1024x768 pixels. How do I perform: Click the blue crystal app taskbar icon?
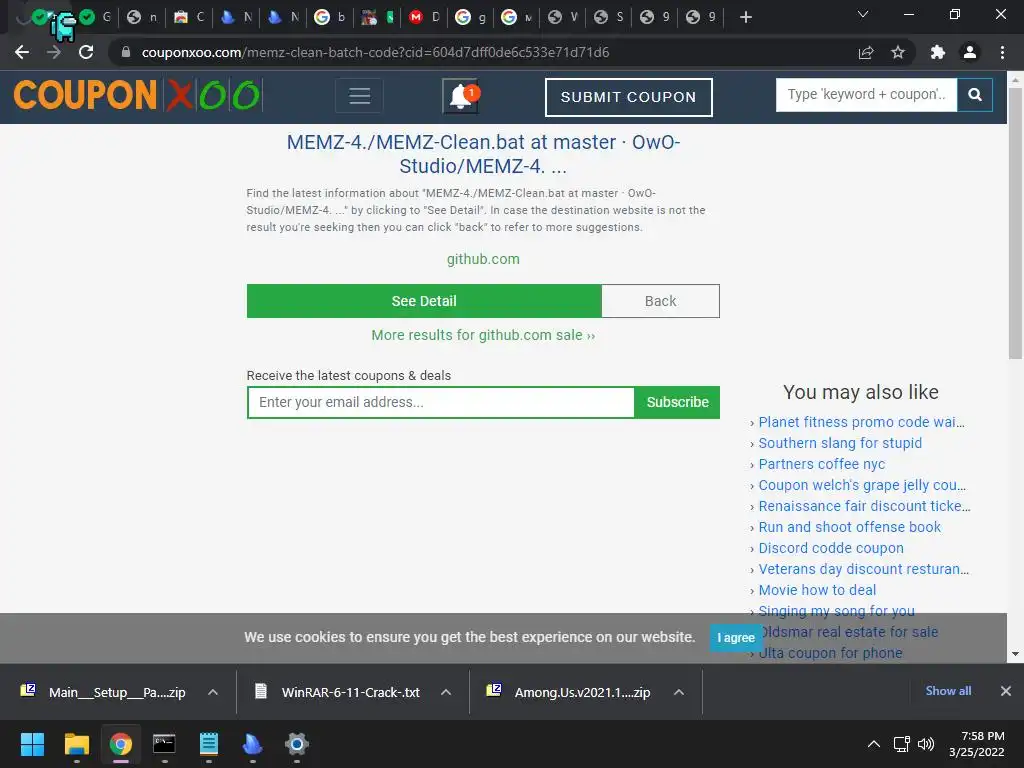(x=252, y=744)
